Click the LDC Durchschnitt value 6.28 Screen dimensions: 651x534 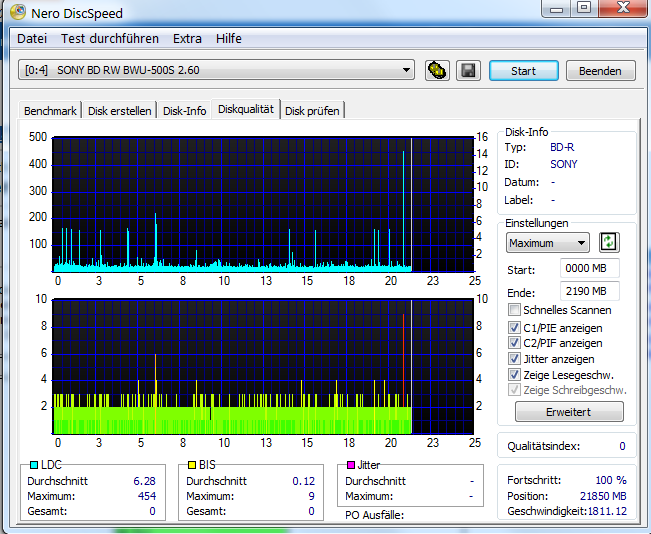pyautogui.click(x=144, y=481)
